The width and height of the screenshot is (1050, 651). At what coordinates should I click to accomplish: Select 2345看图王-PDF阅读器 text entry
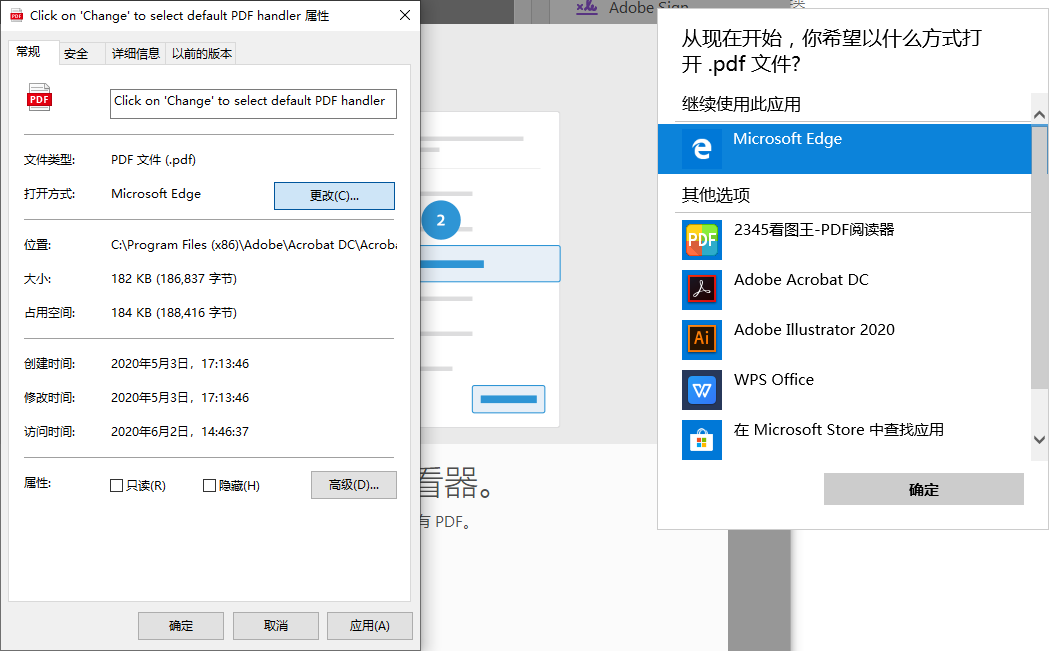[814, 230]
